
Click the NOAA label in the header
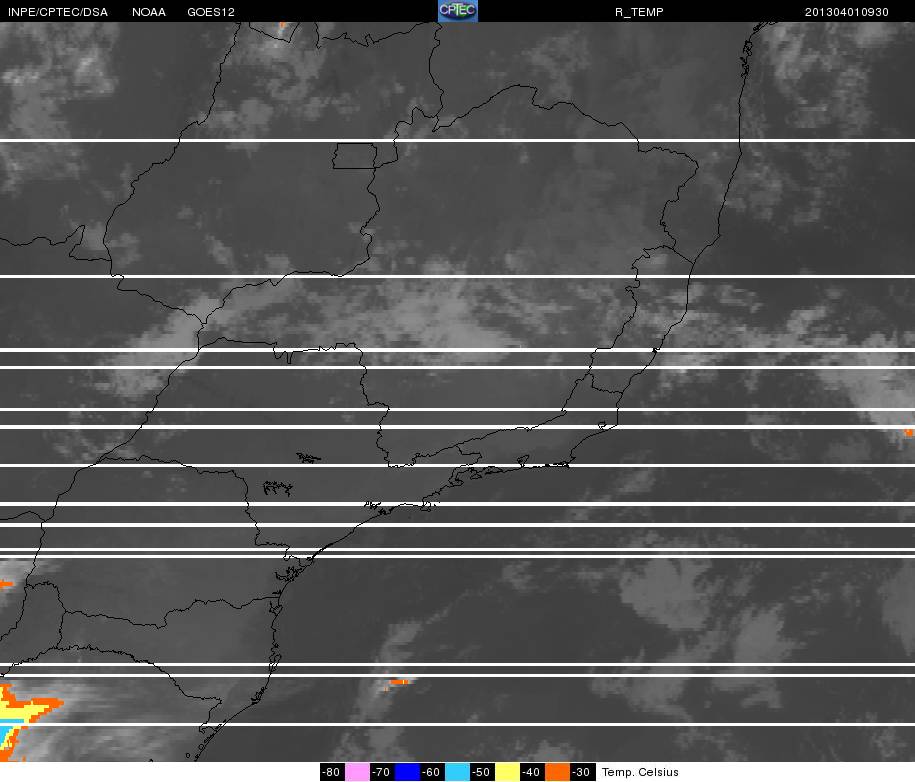(x=149, y=12)
